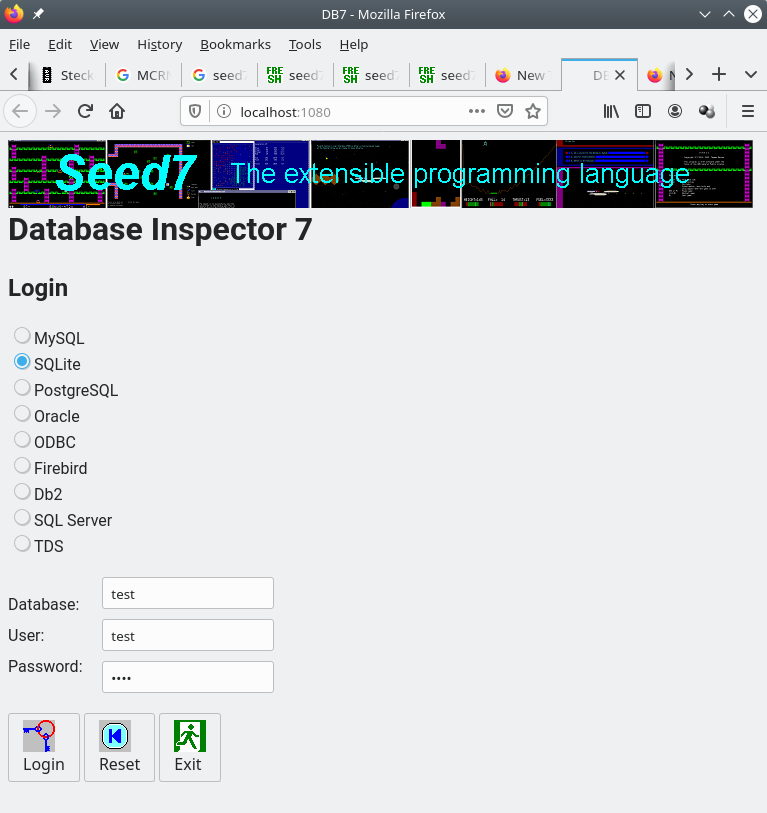Open page actions three-dots menu

477,111
